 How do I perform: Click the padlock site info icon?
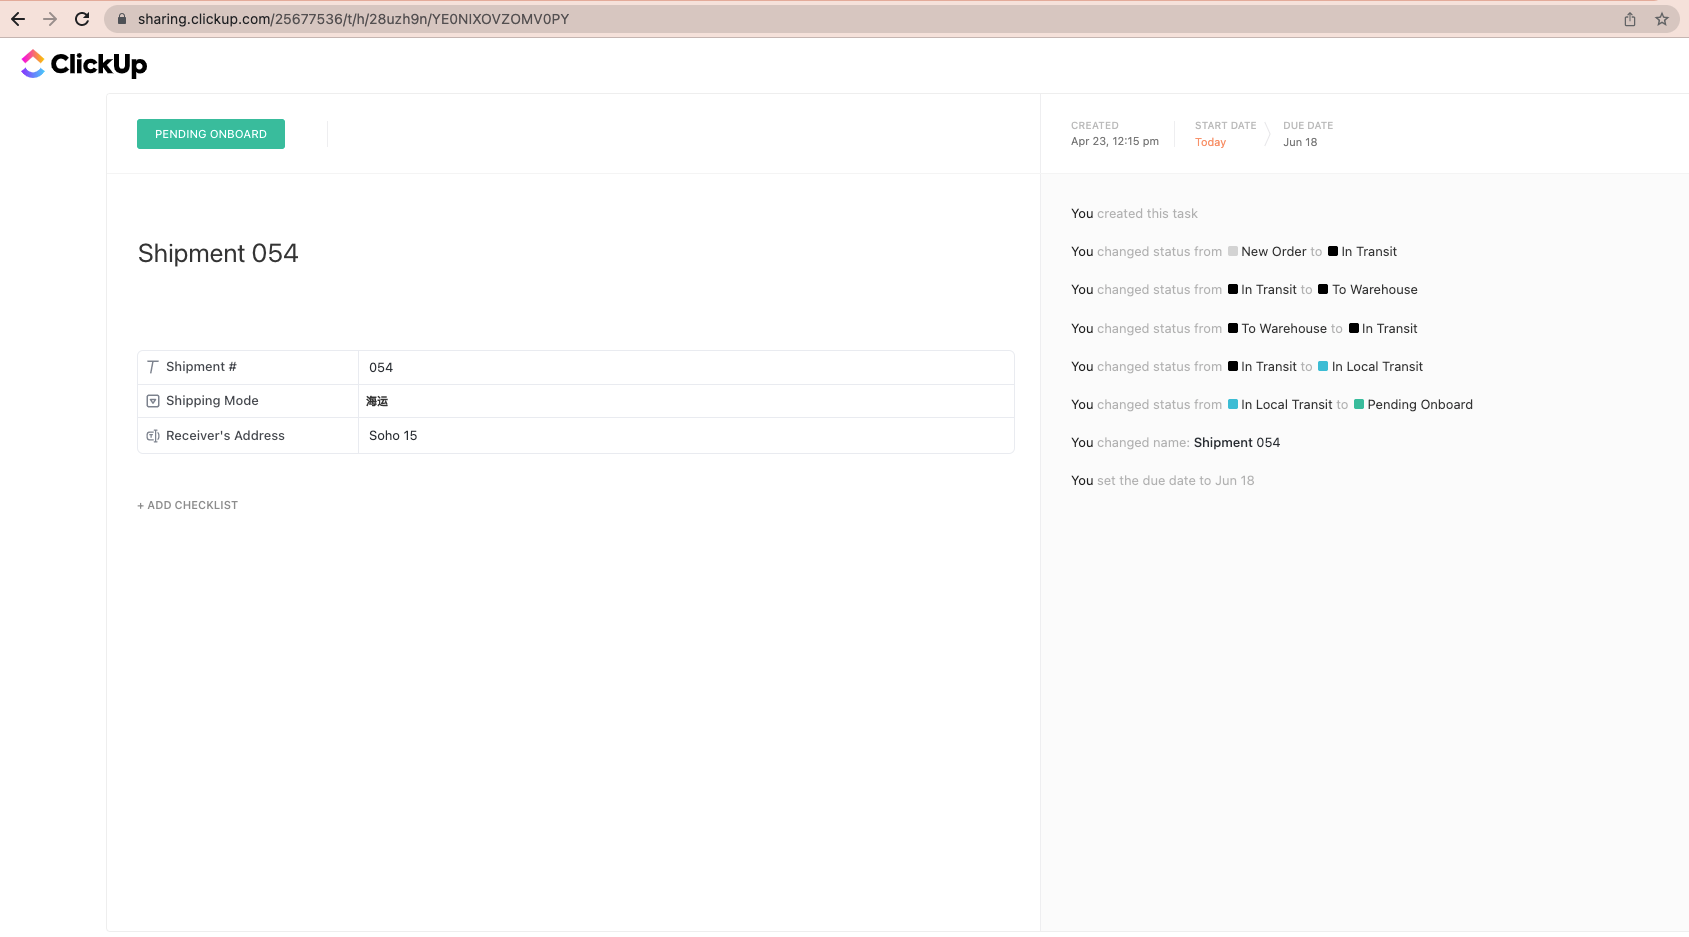pos(122,19)
